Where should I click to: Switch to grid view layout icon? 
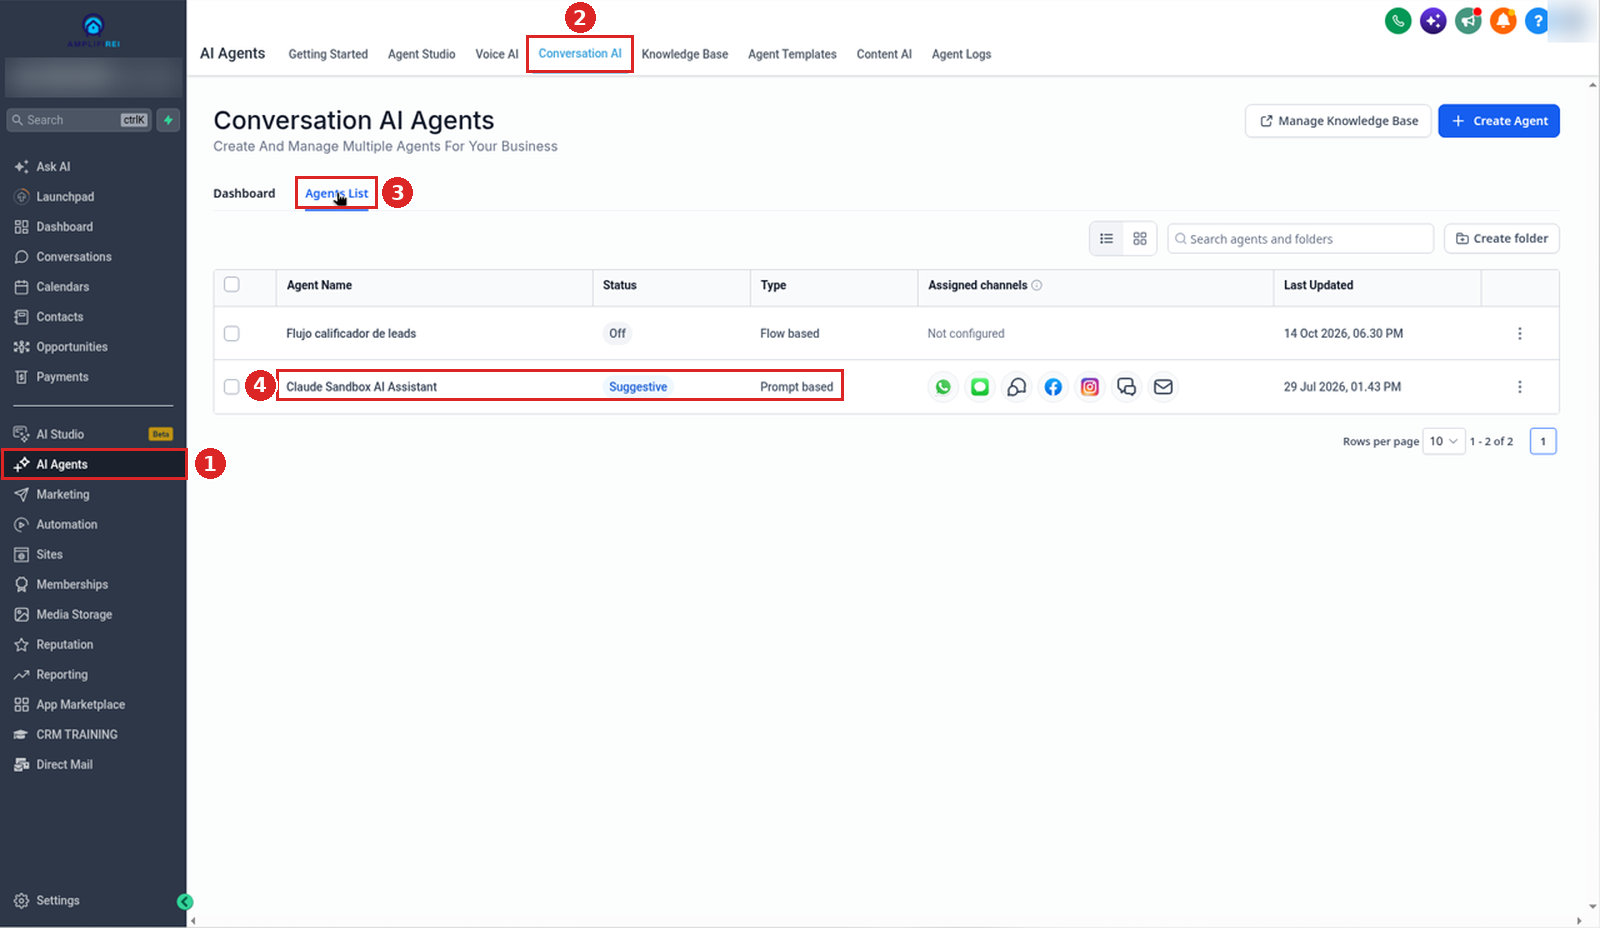point(1140,239)
